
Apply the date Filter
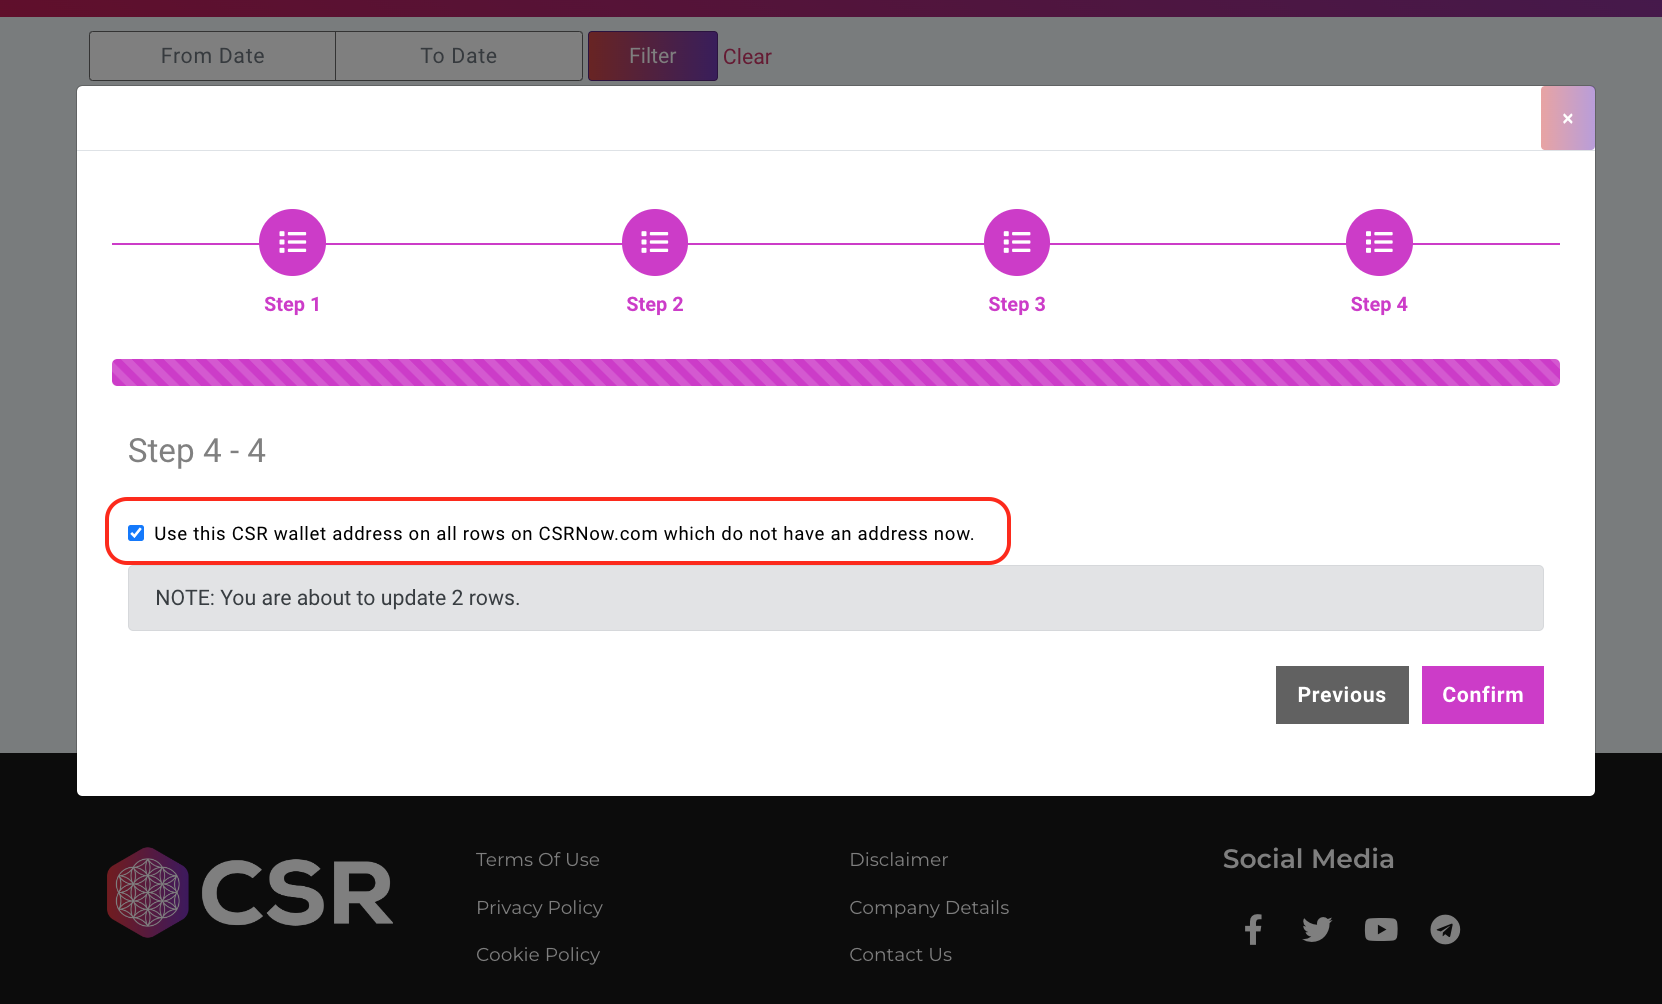652,56
